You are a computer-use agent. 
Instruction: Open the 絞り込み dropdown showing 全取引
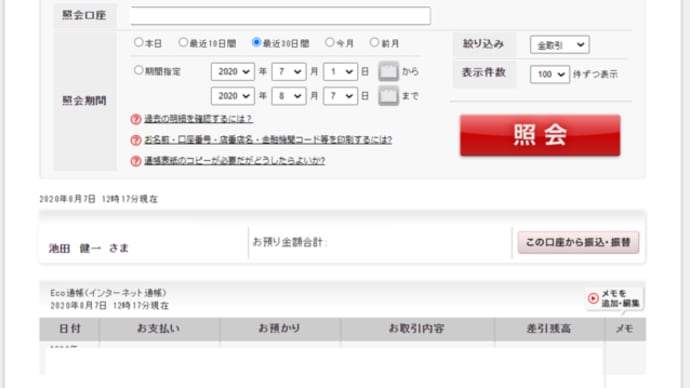click(560, 45)
